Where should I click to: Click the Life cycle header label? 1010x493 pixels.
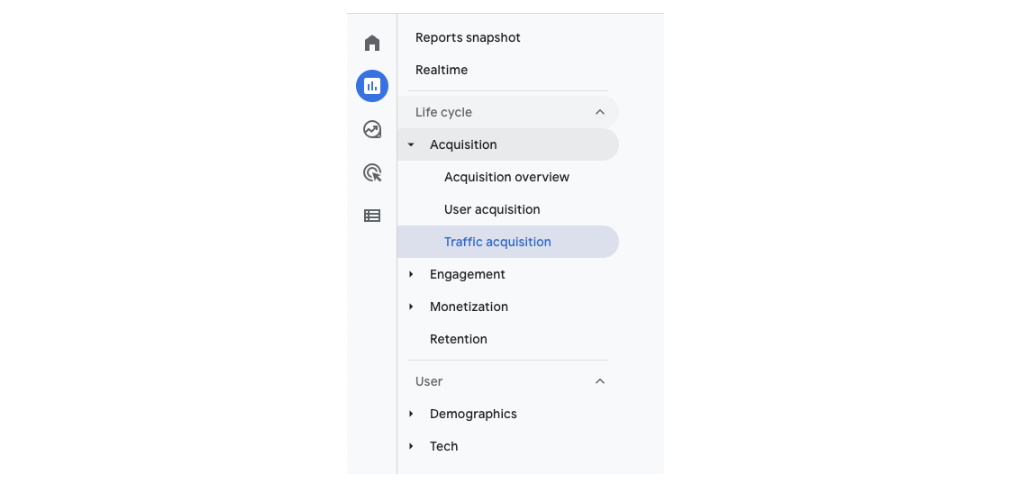tap(444, 112)
